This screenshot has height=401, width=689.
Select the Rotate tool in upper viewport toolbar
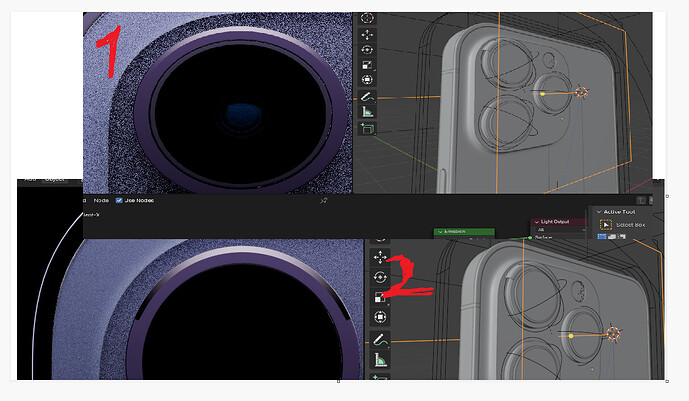tap(367, 50)
